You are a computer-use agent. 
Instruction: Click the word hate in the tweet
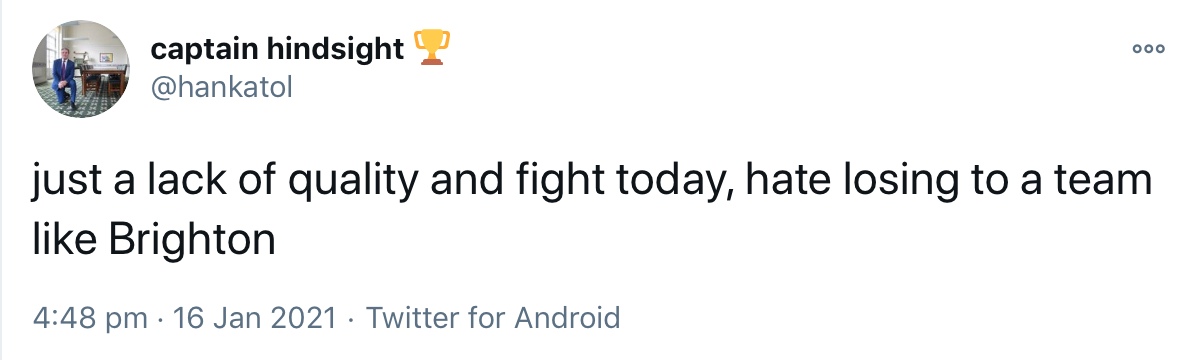784,183
